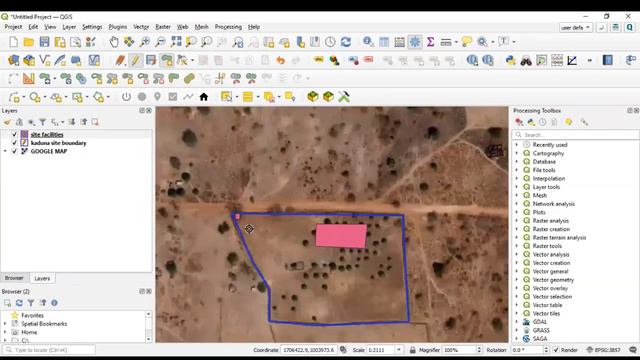Click the Processing Toolbox search field
Screen dimensions: 640x360
(575, 135)
